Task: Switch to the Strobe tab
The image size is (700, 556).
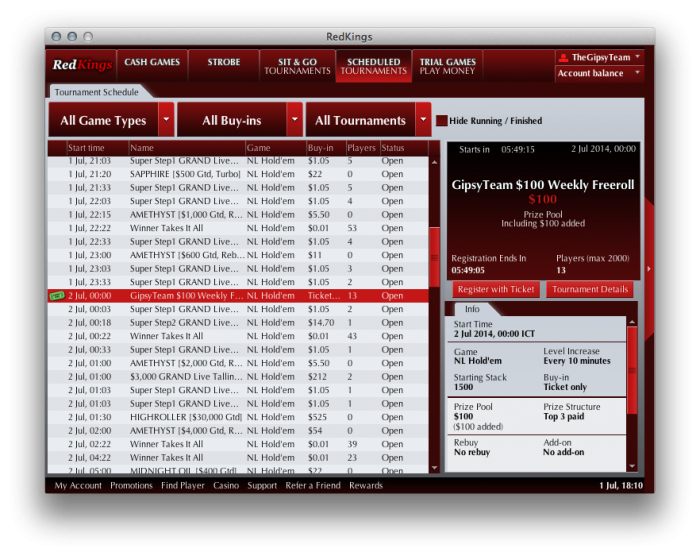Action: [224, 65]
